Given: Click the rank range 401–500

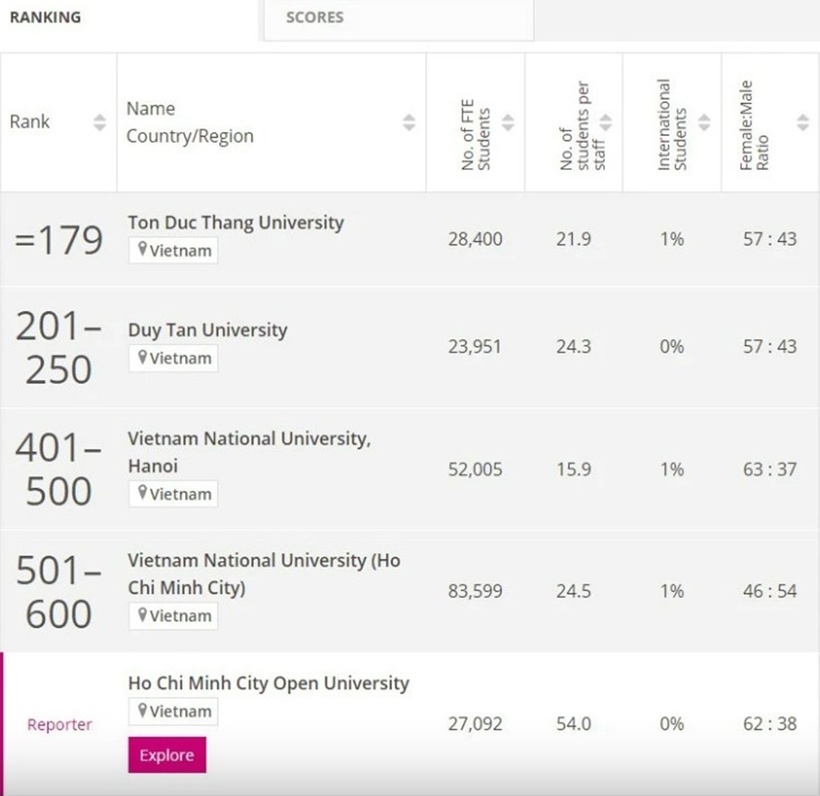Looking at the screenshot, I should pos(59,470).
